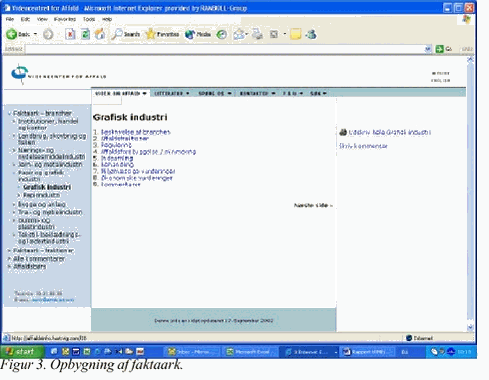Open Affaldsbørs in the sidebar
489x380 pixels.
click(29, 266)
